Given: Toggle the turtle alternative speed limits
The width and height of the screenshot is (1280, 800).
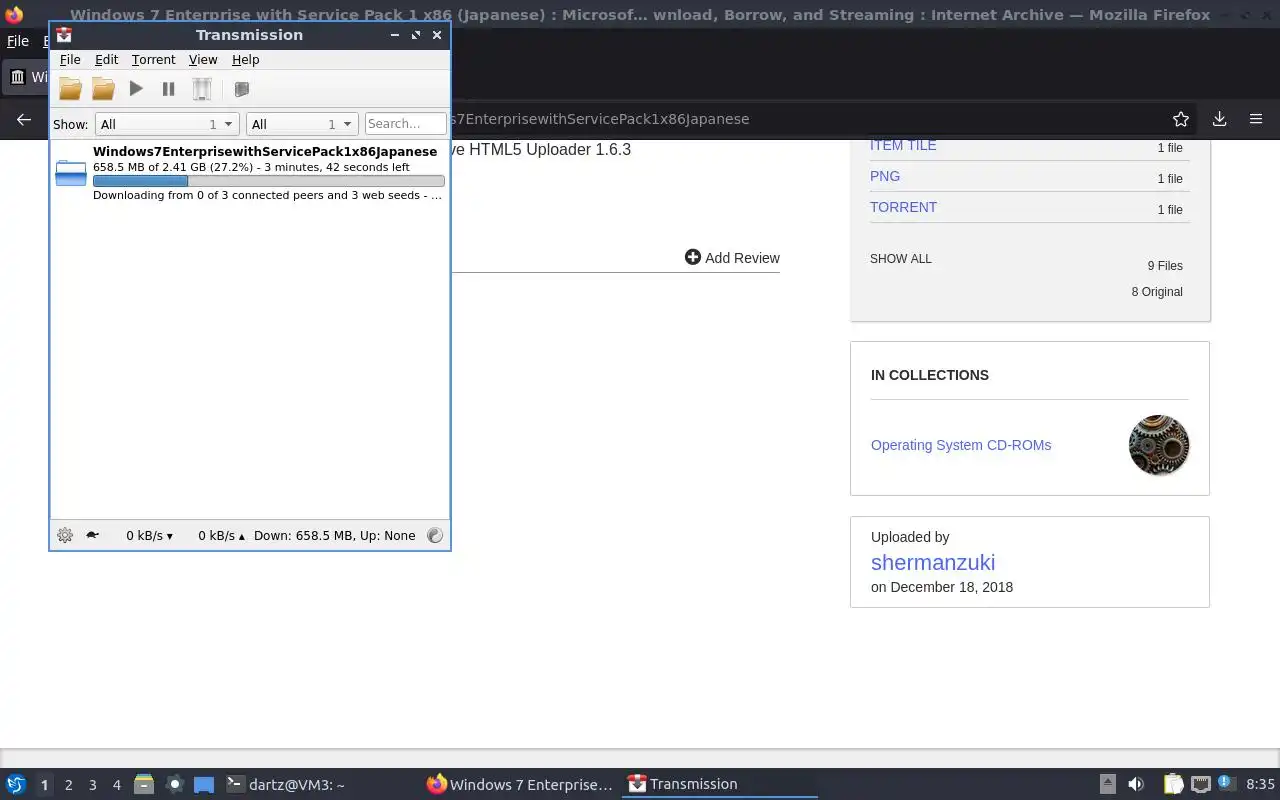Looking at the screenshot, I should point(92,535).
